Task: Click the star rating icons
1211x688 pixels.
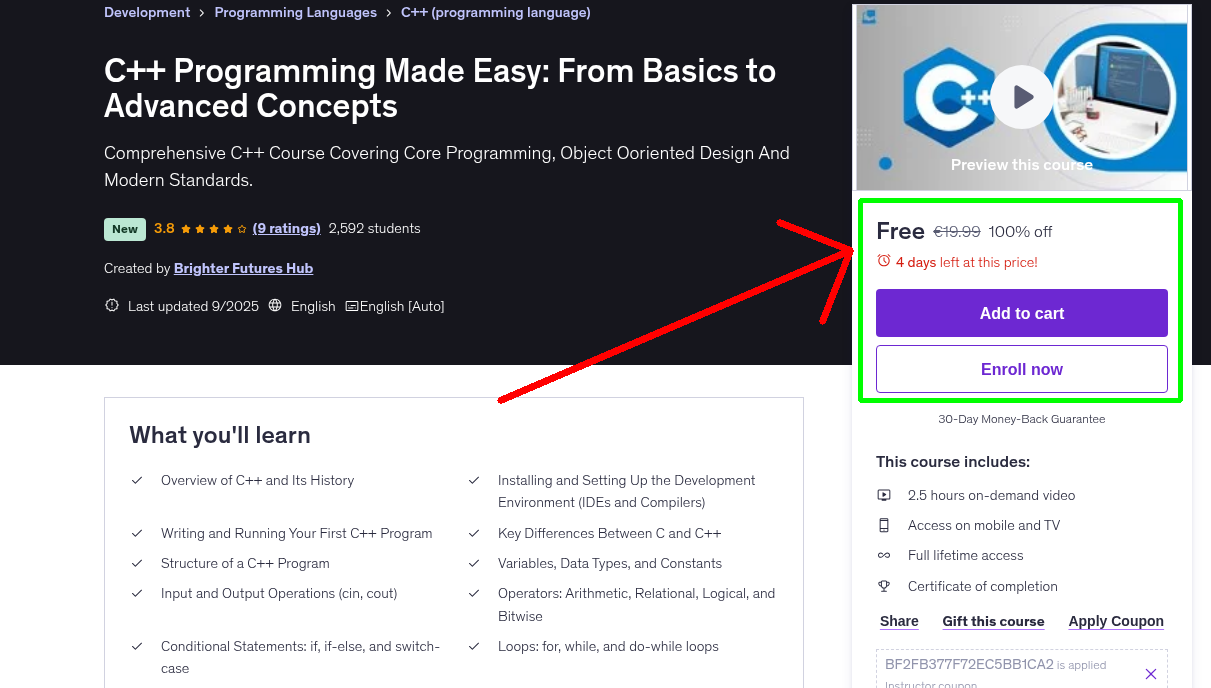Action: tap(211, 227)
